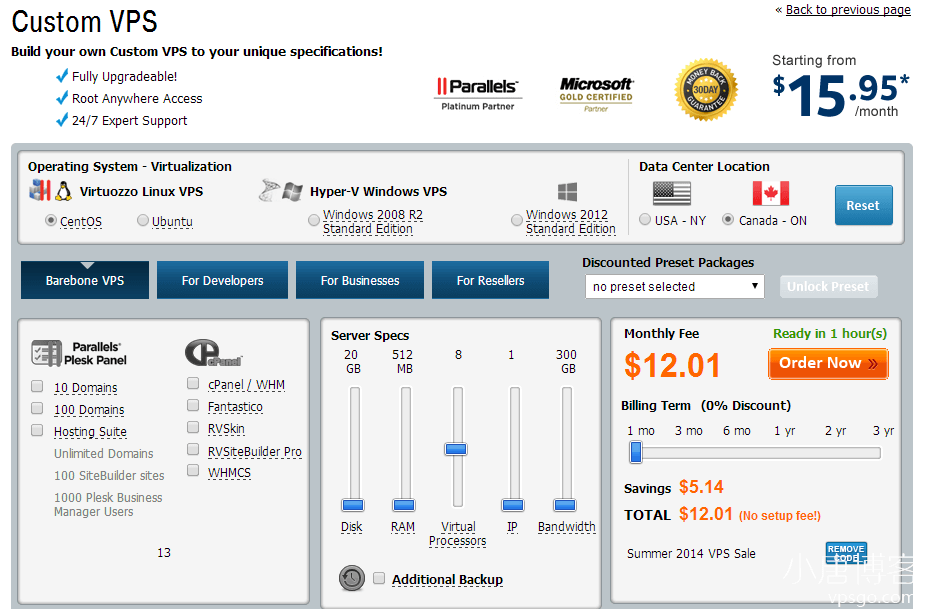Image resolution: width=925 pixels, height=609 pixels.
Task: Click the Bandwidth label under the slider
Action: (566, 527)
